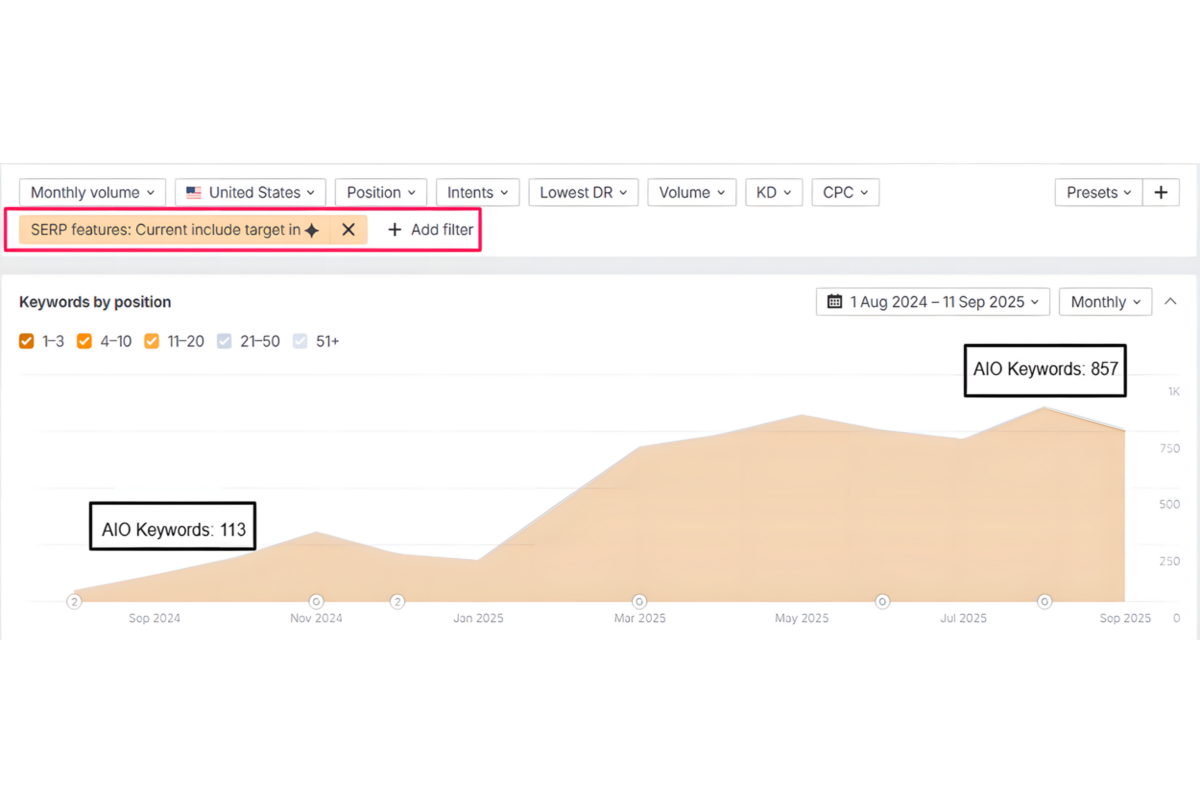The height and width of the screenshot is (800, 1200).
Task: Click the AI Overview sparkle icon in filter
Action: point(312,231)
